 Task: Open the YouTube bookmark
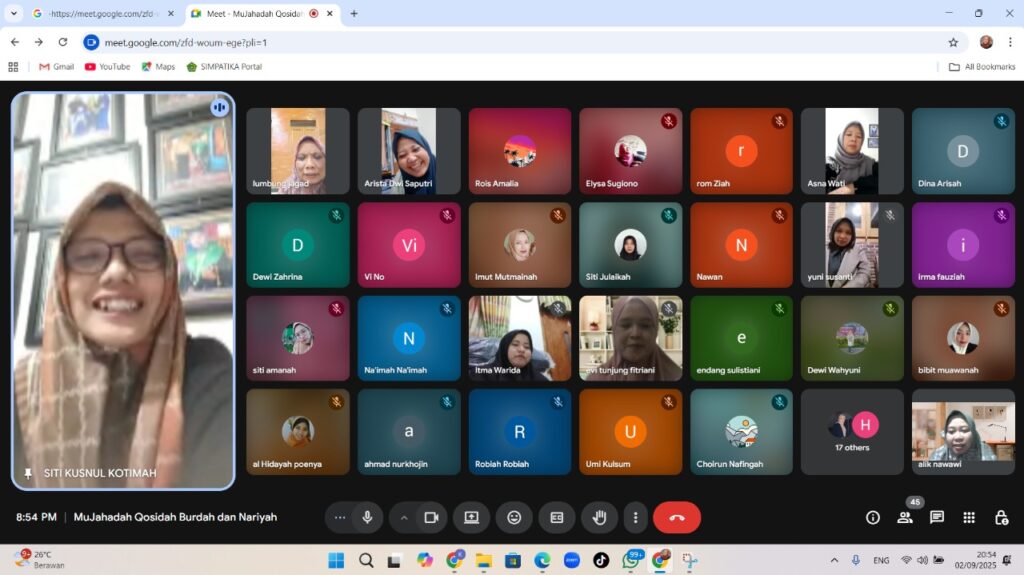pos(107,67)
